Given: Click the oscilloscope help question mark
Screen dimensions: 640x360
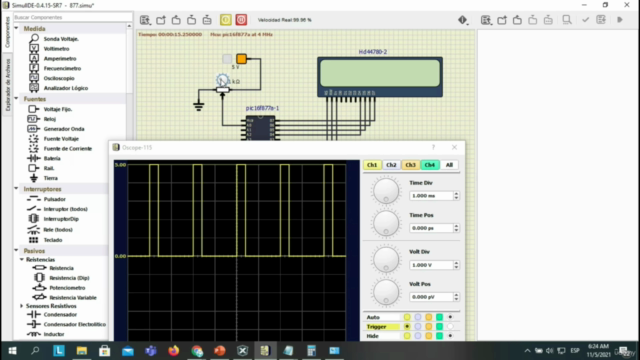Looking at the screenshot, I should point(433,147).
